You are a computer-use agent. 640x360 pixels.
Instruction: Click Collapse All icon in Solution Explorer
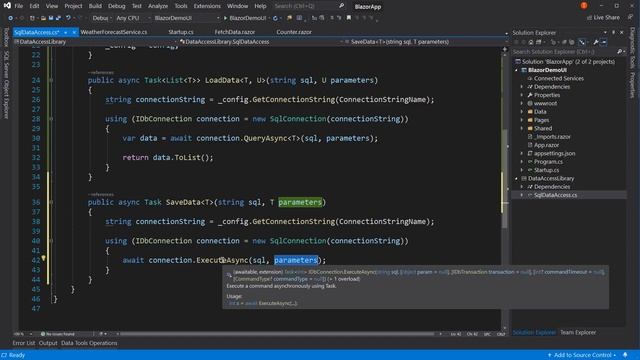click(564, 42)
